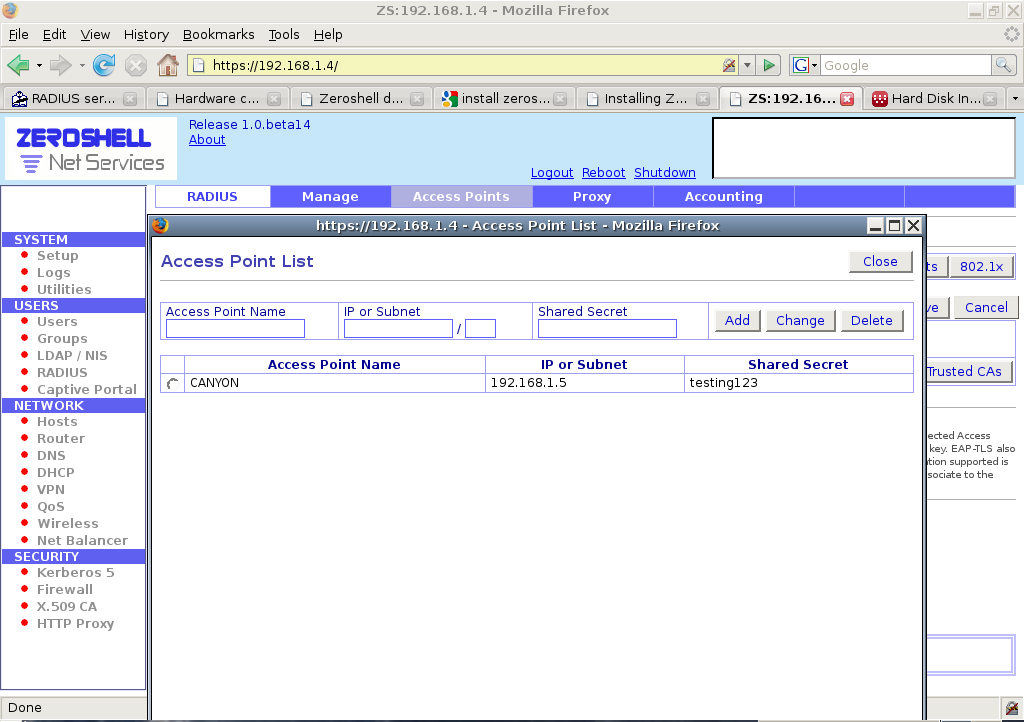Open the Help menu
This screenshot has height=722, width=1024.
[x=328, y=35]
